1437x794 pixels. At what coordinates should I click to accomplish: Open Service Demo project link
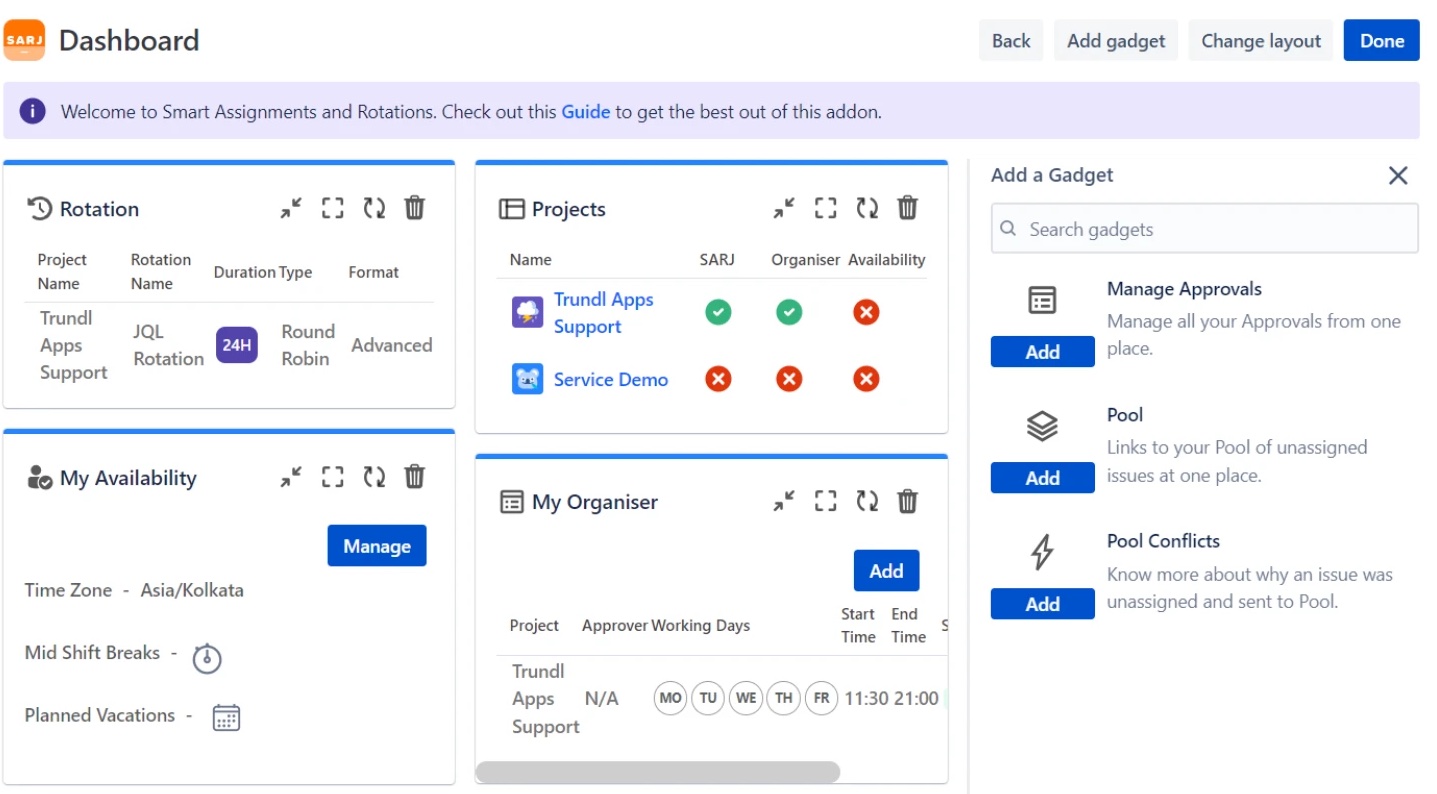click(x=611, y=380)
